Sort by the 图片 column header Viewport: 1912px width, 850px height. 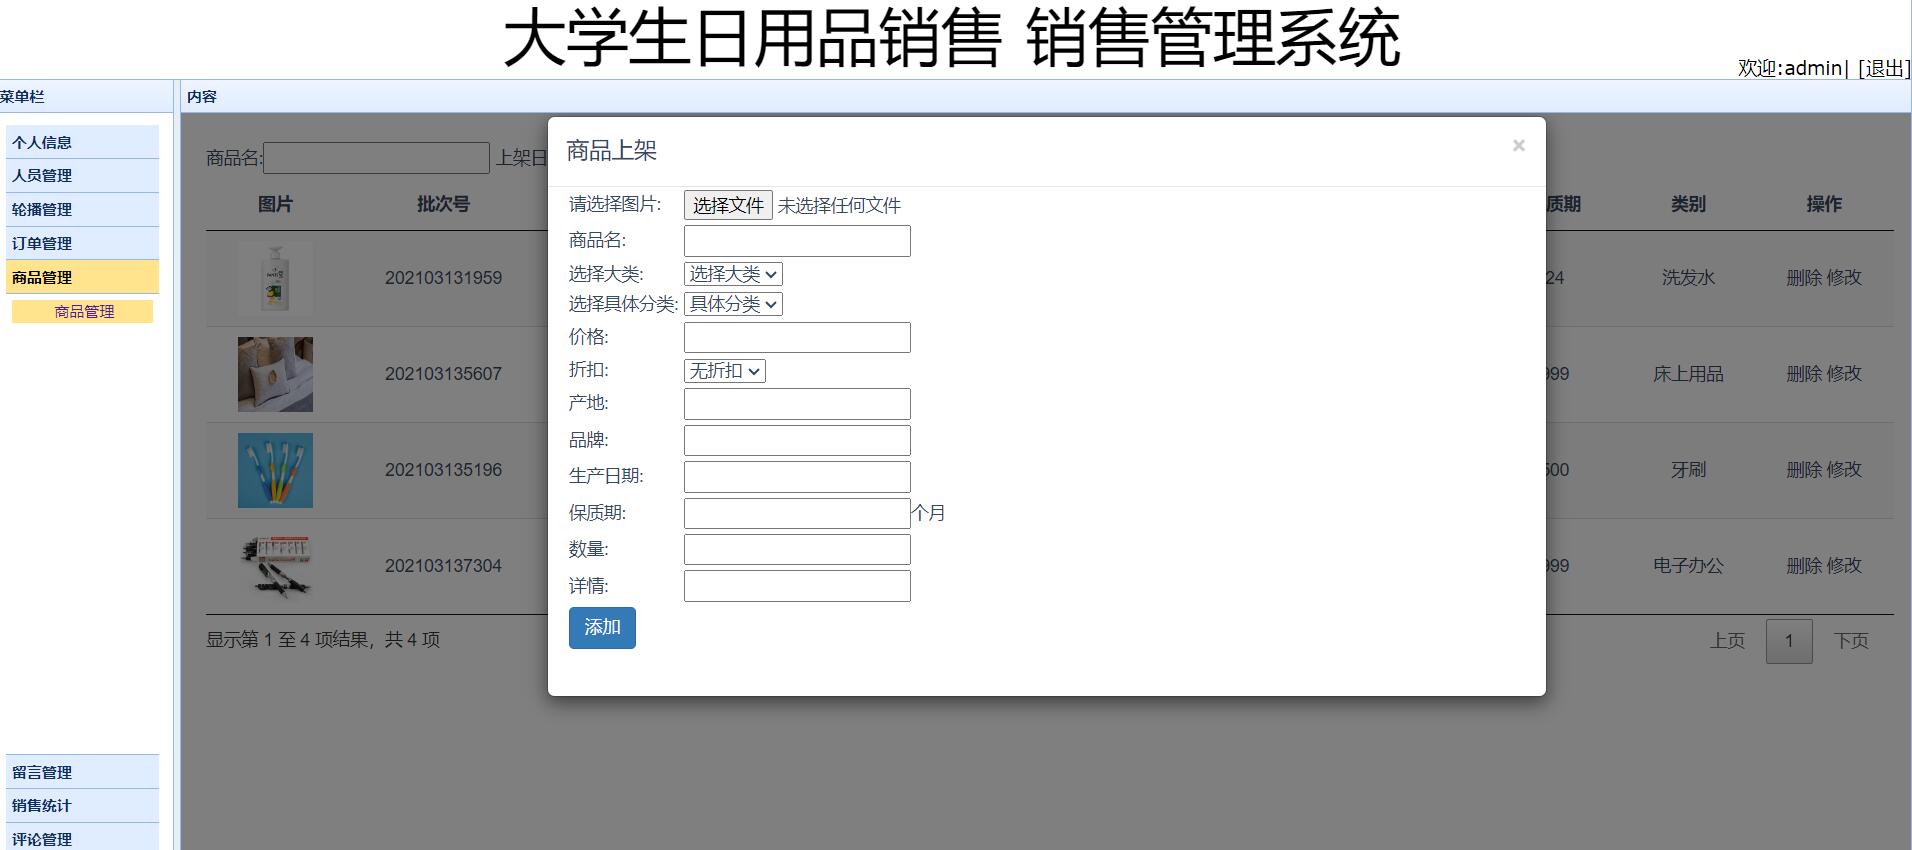point(275,204)
